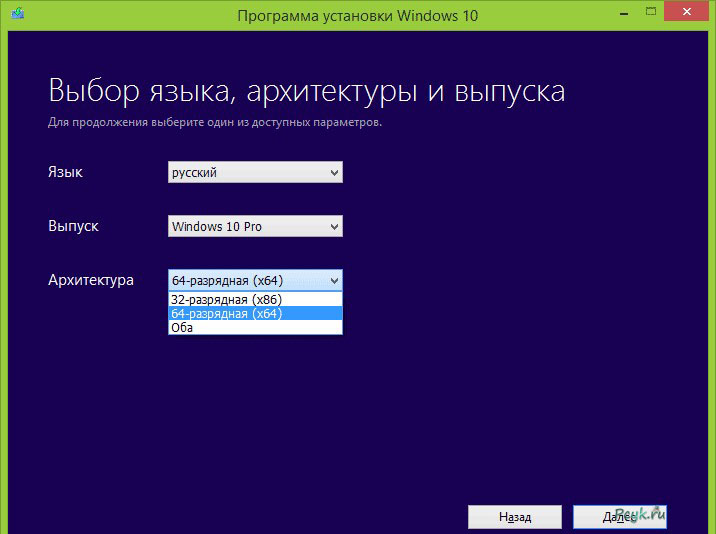This screenshot has width=716, height=534.
Task: Open the Язык dropdown showing русский
Action: click(x=255, y=172)
